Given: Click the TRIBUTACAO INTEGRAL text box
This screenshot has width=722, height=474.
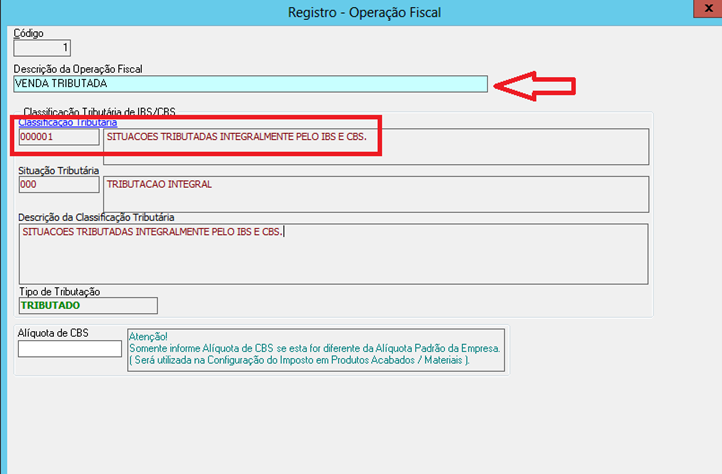Looking at the screenshot, I should click(375, 194).
